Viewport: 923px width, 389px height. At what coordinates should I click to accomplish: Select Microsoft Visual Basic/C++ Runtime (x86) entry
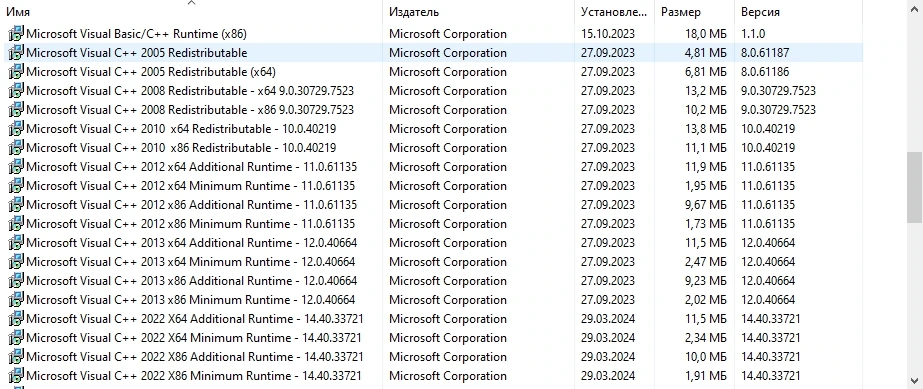pyautogui.click(x=137, y=34)
